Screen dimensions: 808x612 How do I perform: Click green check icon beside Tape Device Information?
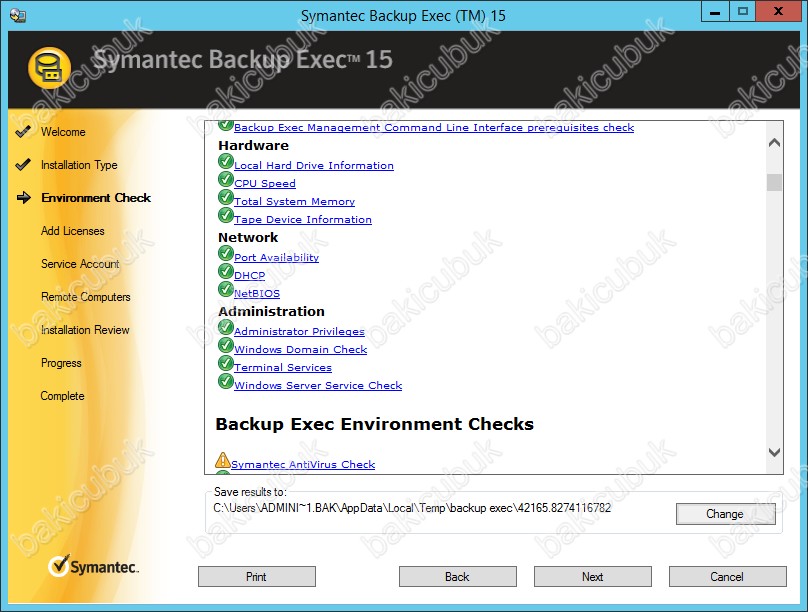pyautogui.click(x=225, y=216)
